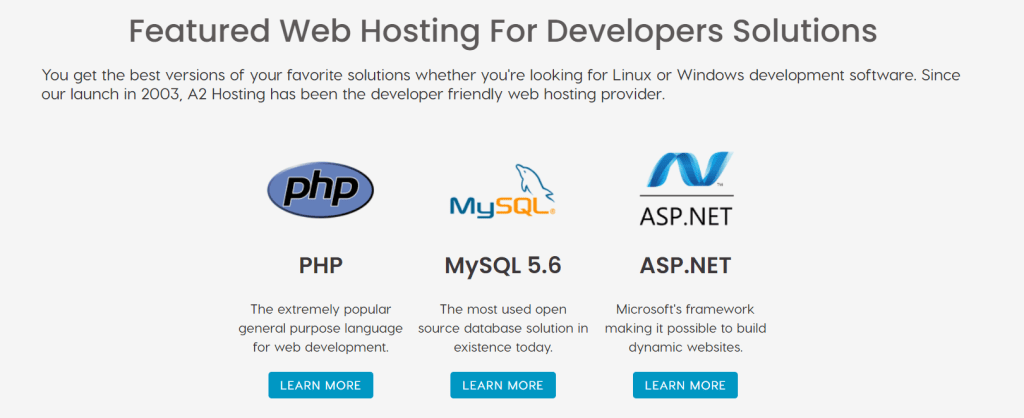Click the 'most used open source database' description

coord(503,328)
